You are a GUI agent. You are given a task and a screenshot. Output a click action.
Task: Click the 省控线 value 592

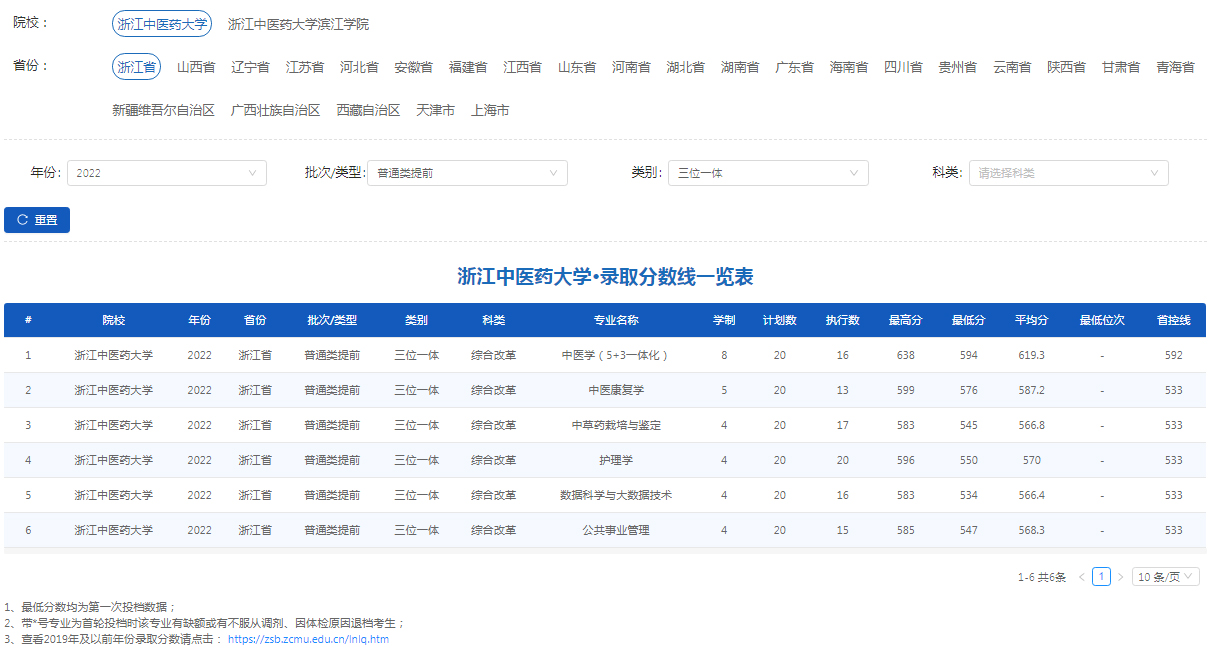(1173, 355)
